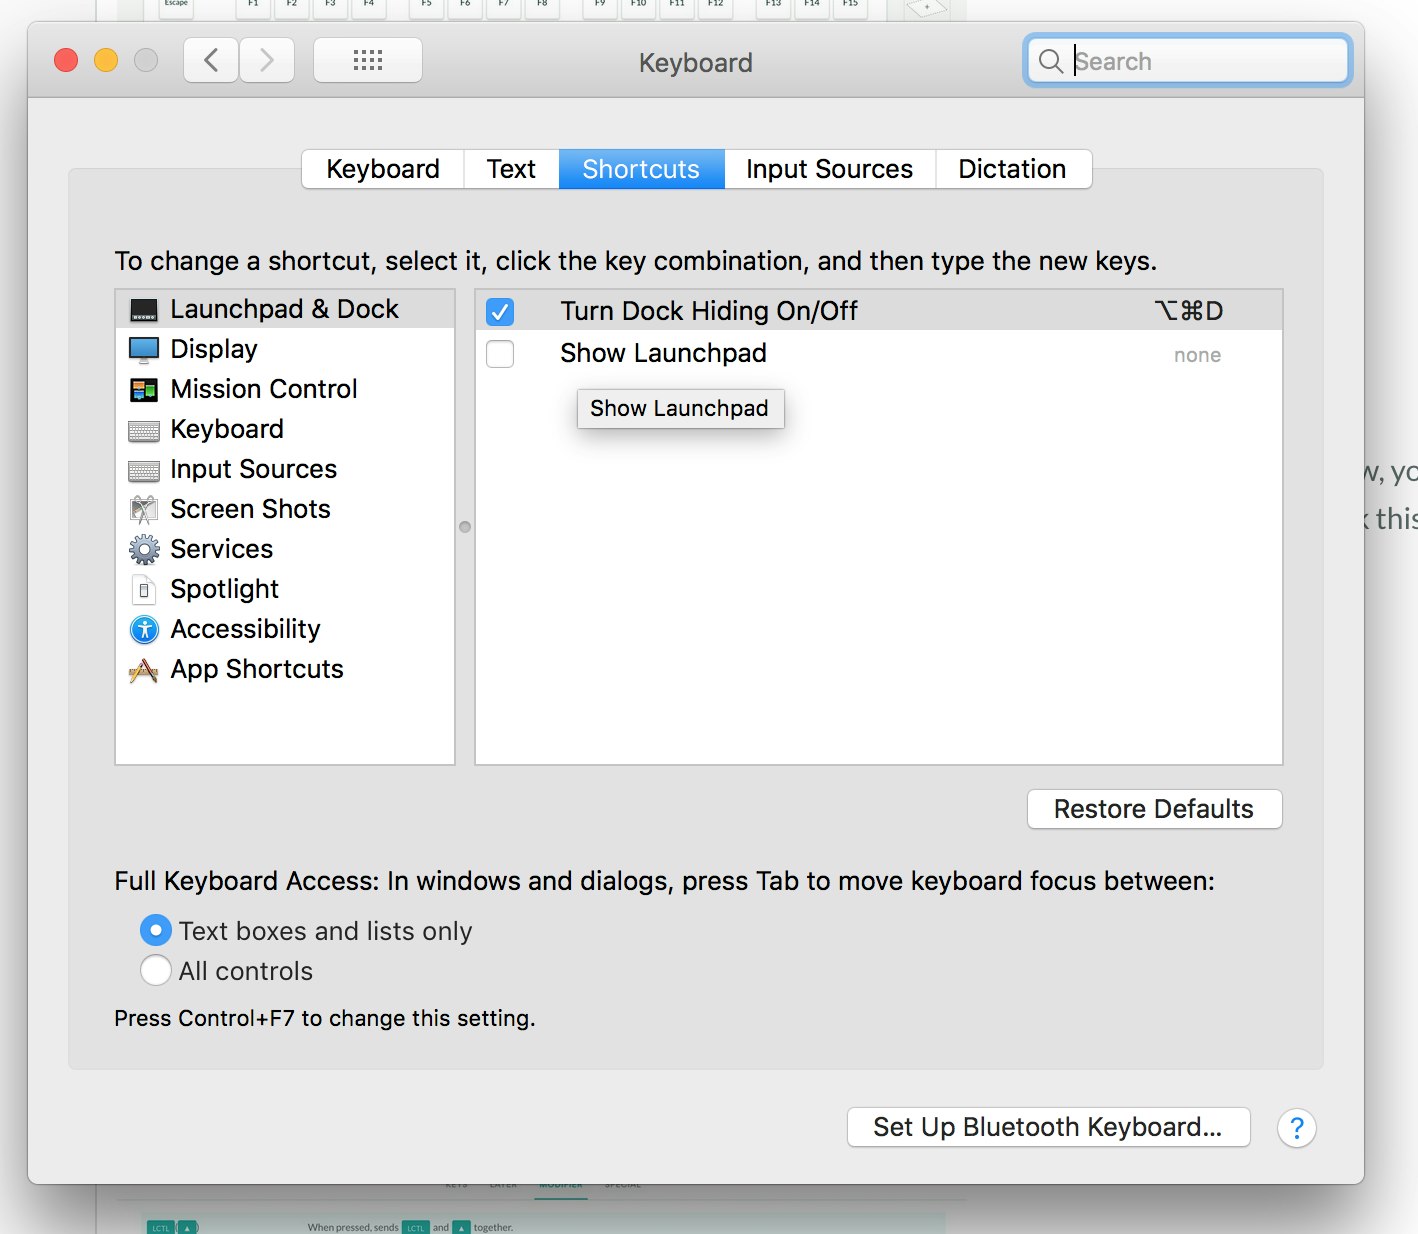This screenshot has height=1234, width=1418.
Task: Show all preferences with grid button
Action: coord(368,61)
